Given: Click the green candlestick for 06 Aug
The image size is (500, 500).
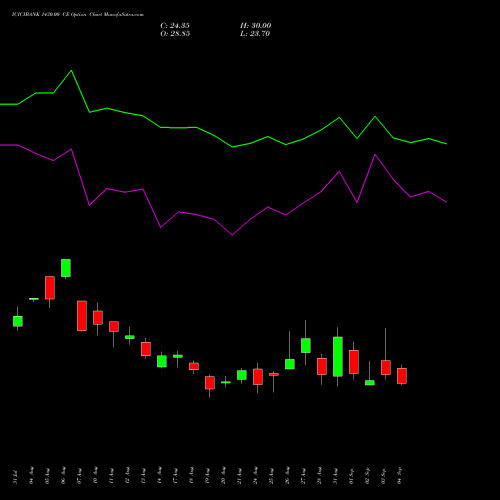Looking at the screenshot, I should [66, 268].
